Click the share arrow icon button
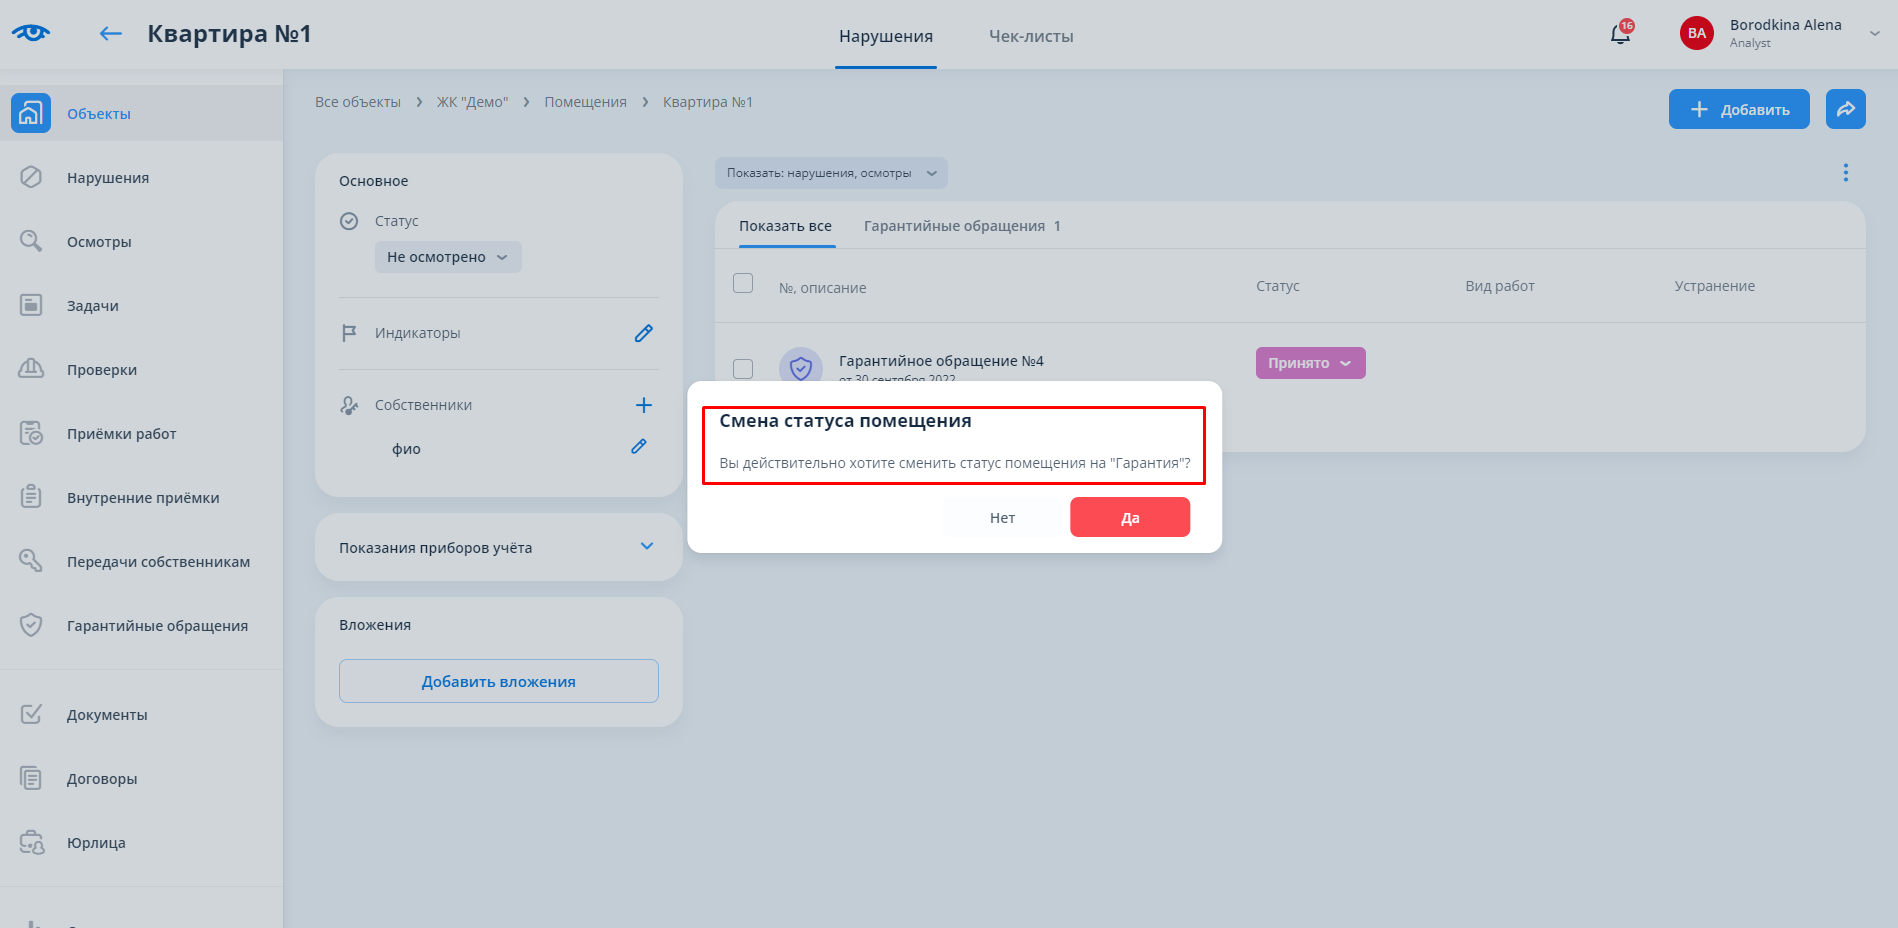Screen dimensions: 1898x928 [x=1845, y=109]
